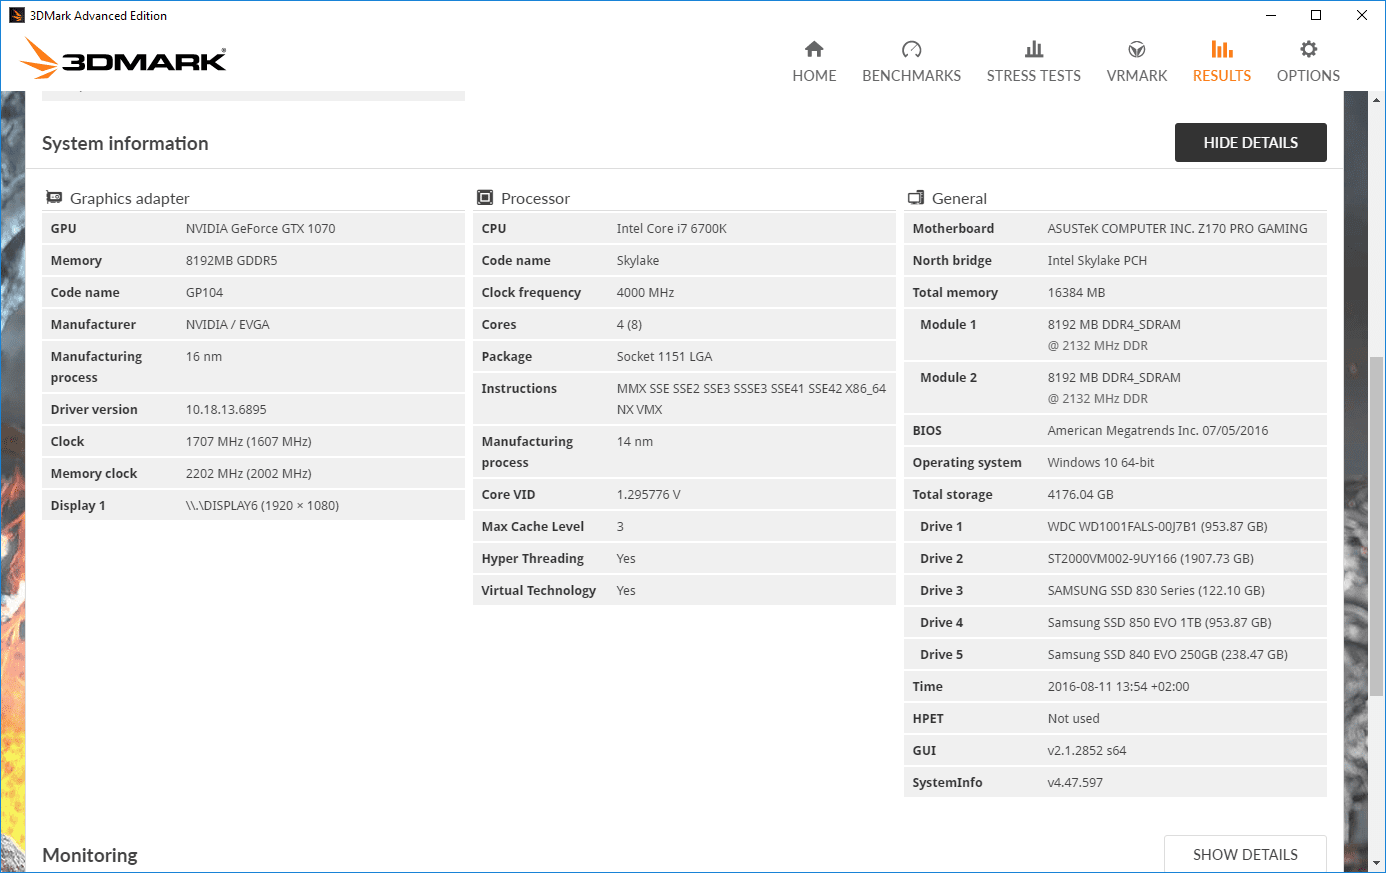Click the Stress Tests bar chart icon

1034,49
